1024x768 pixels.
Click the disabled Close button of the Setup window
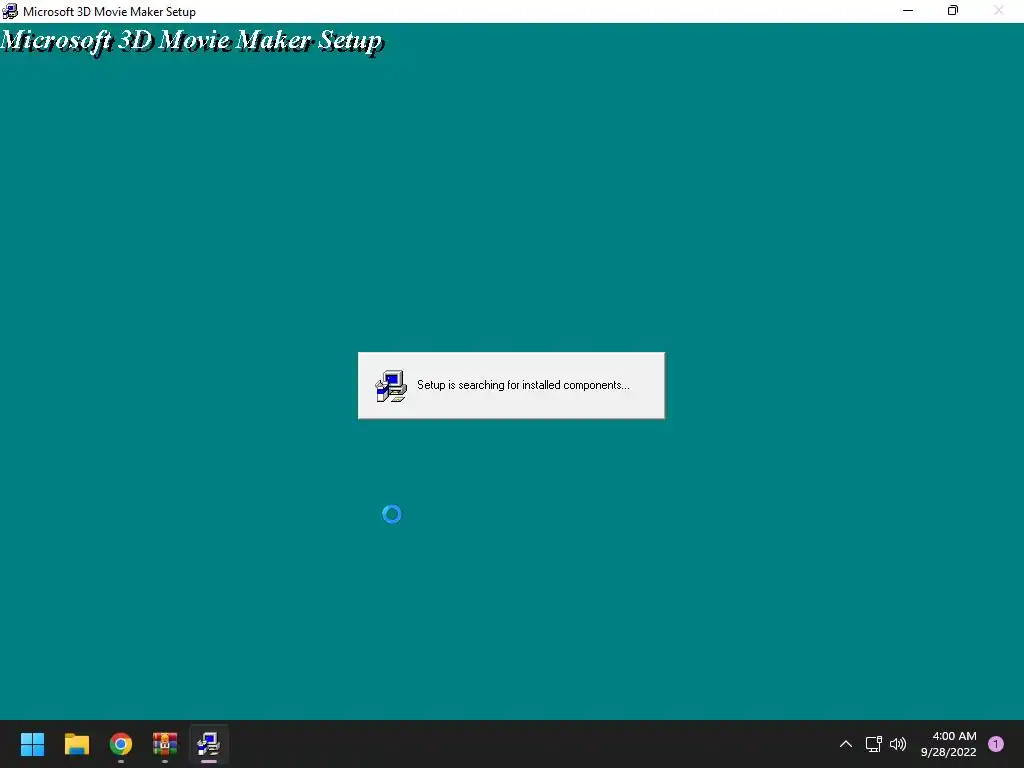[x=999, y=10]
